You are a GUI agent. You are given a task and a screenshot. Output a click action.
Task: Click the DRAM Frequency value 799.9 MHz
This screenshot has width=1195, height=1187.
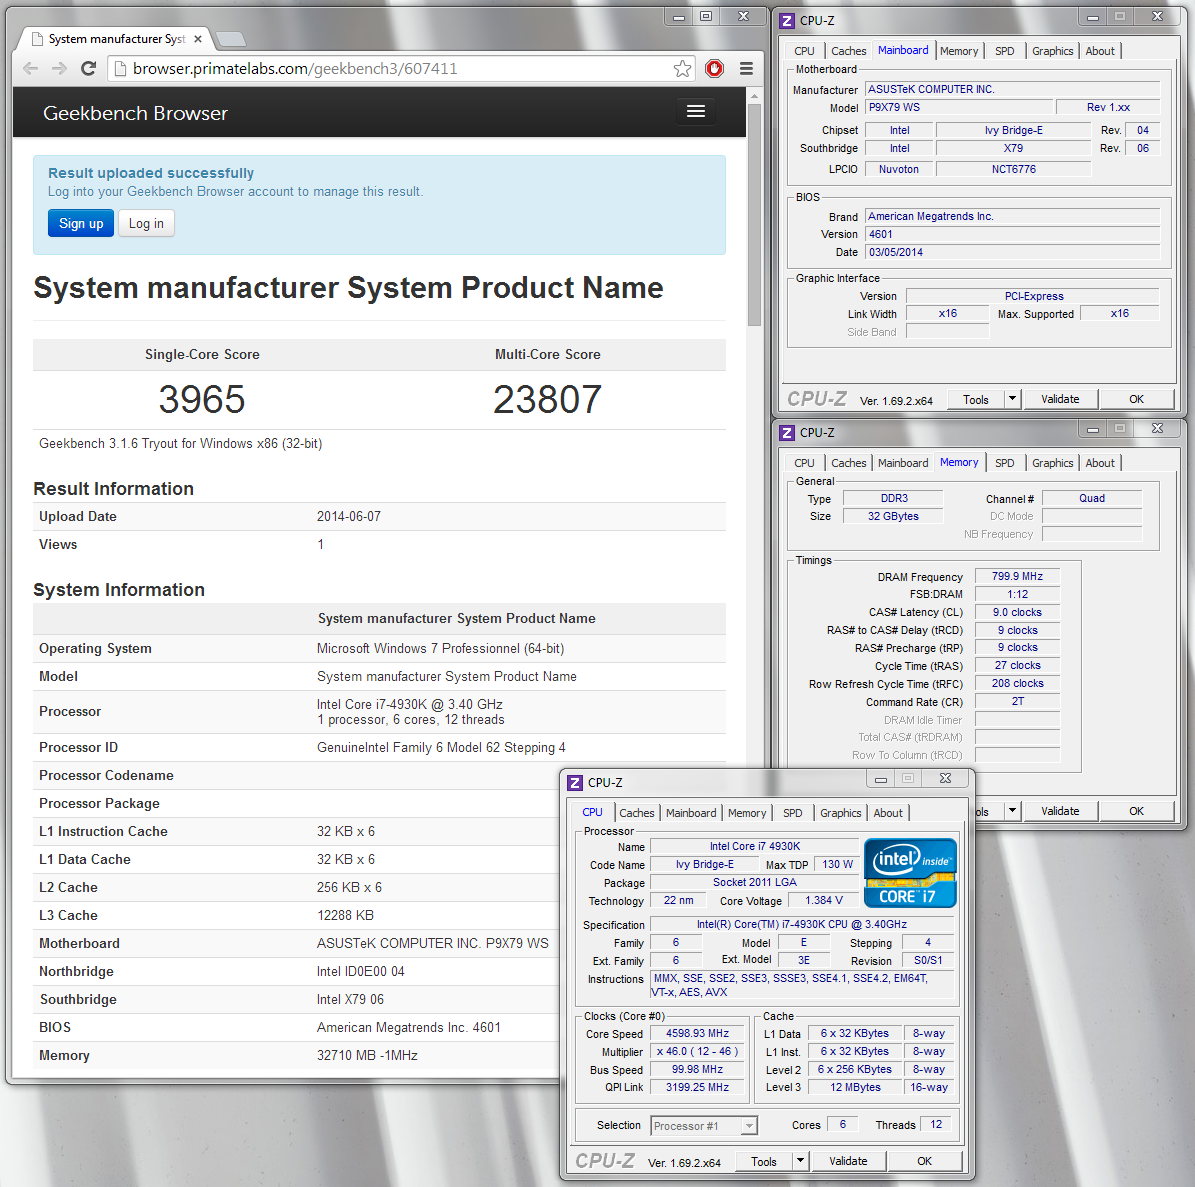tap(1017, 576)
